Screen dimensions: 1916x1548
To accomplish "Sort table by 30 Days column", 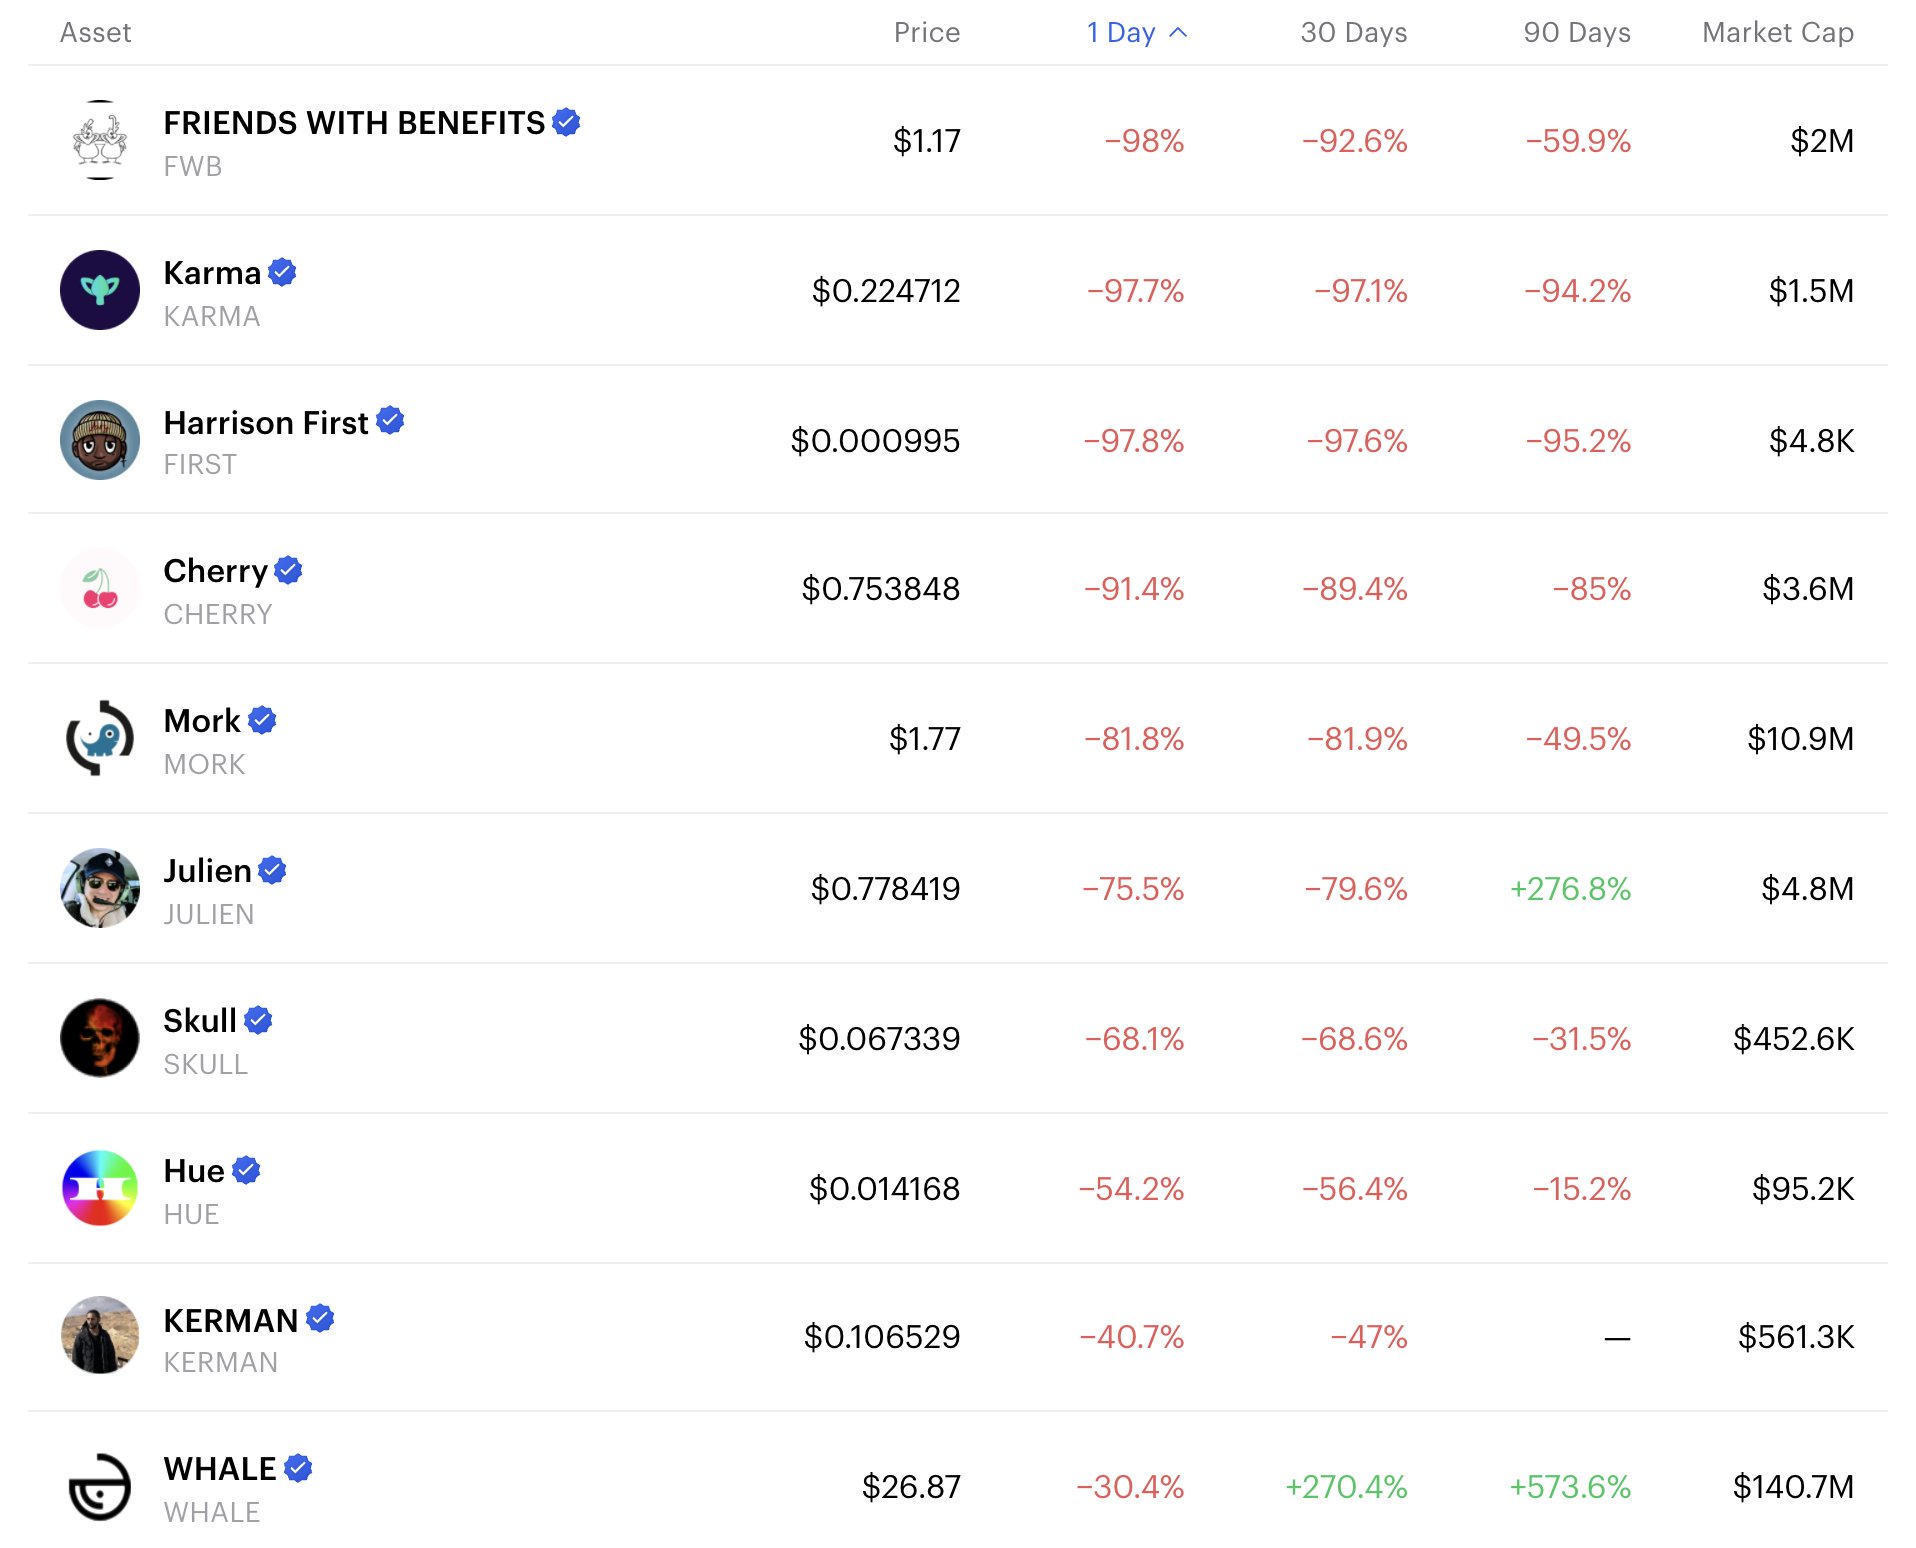I will 1353,33.
